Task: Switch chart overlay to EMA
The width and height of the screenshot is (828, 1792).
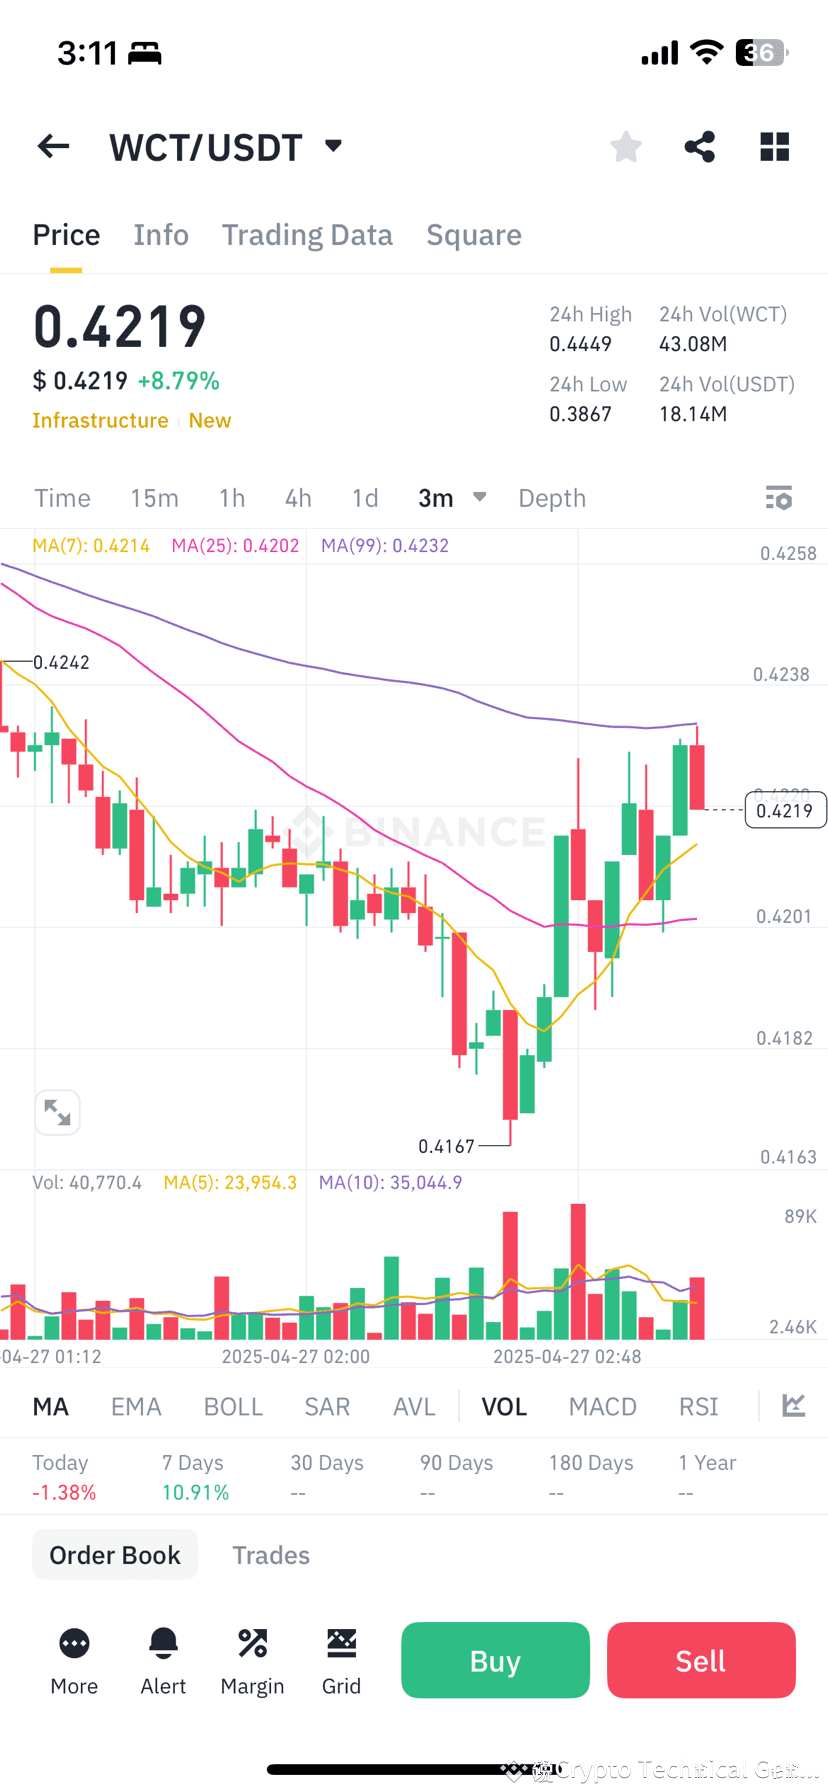Action: click(136, 1406)
